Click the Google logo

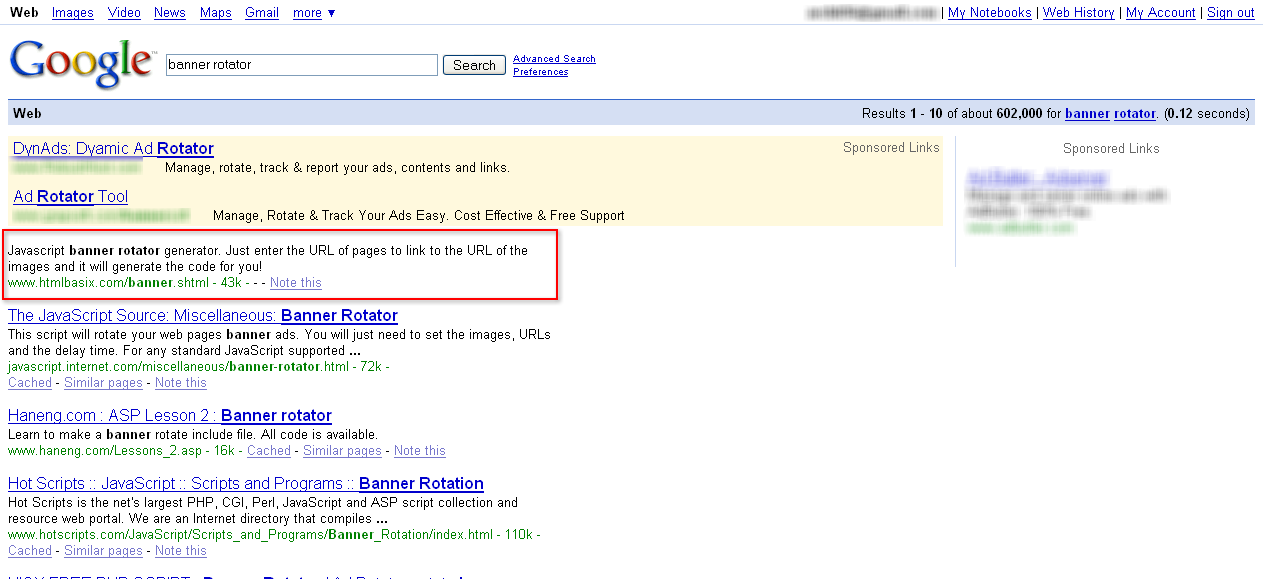(x=80, y=63)
